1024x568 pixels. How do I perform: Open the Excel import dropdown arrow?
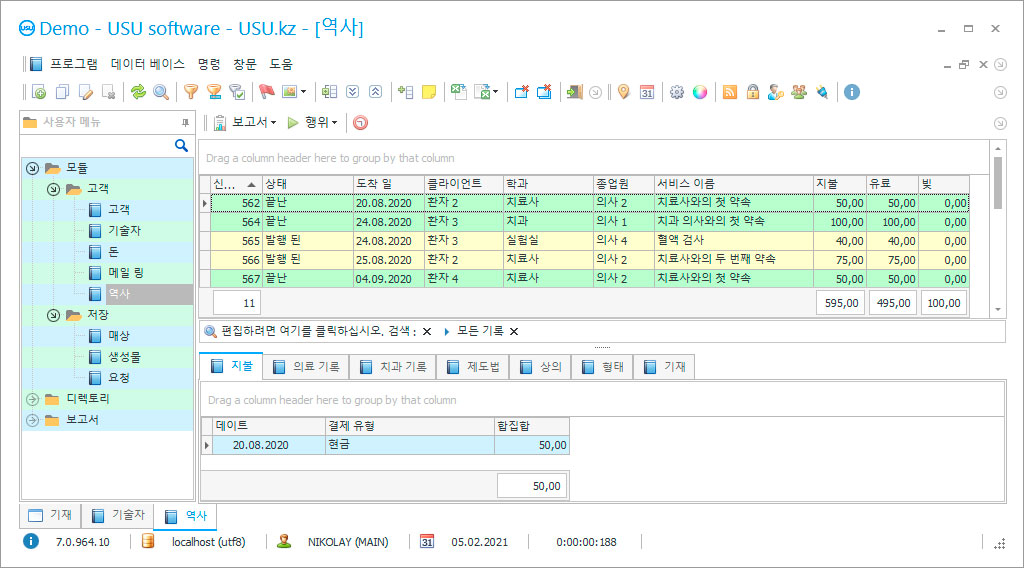[496, 92]
